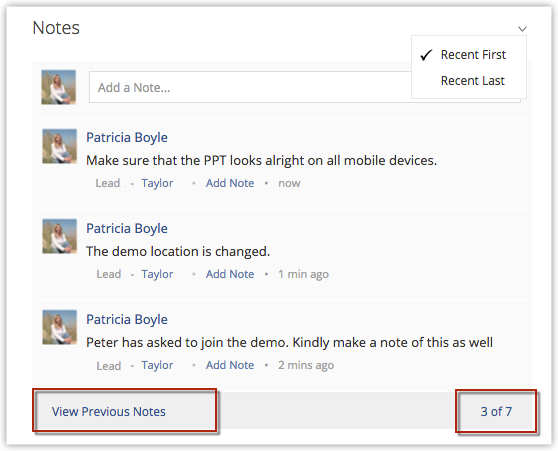
Task: Click the checkmark next to Recent First
Action: click(x=426, y=55)
